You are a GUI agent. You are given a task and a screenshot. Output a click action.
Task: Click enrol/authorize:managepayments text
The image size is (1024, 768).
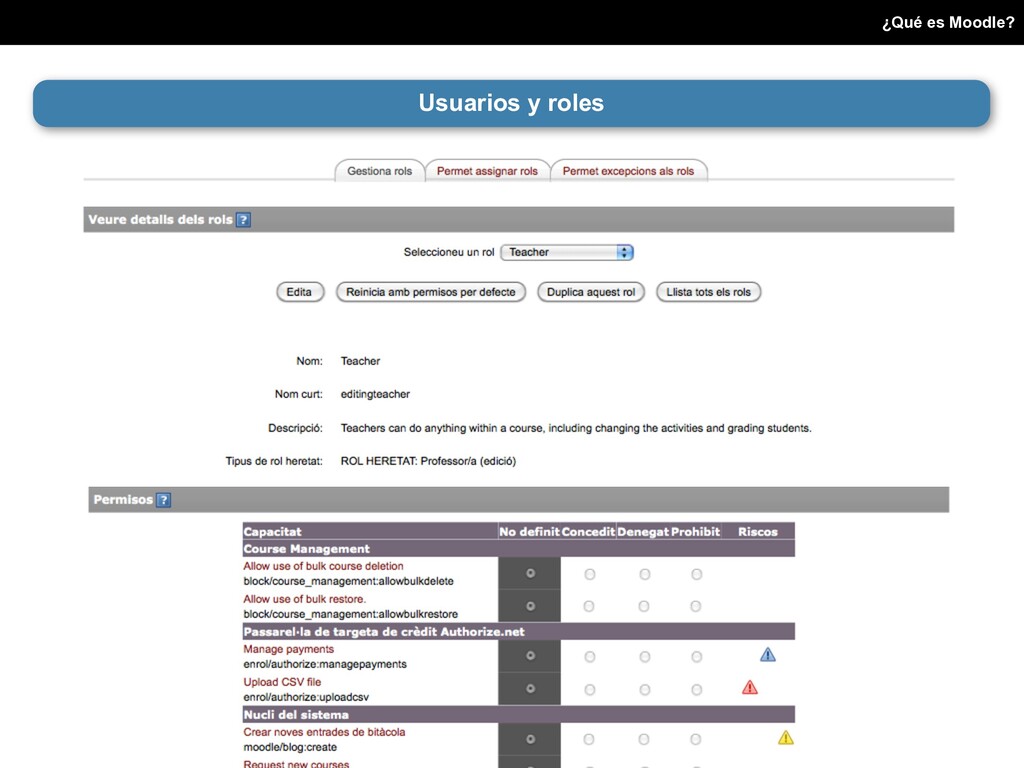click(325, 664)
